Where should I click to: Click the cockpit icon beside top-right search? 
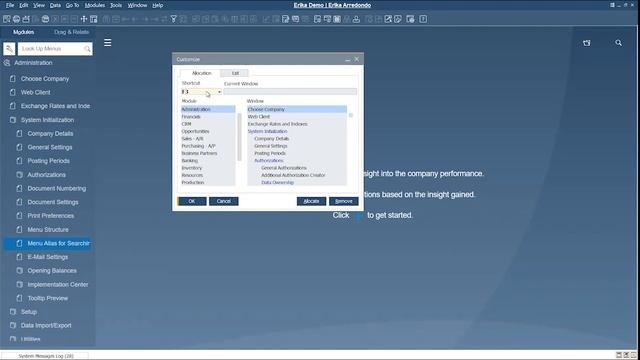587,43
